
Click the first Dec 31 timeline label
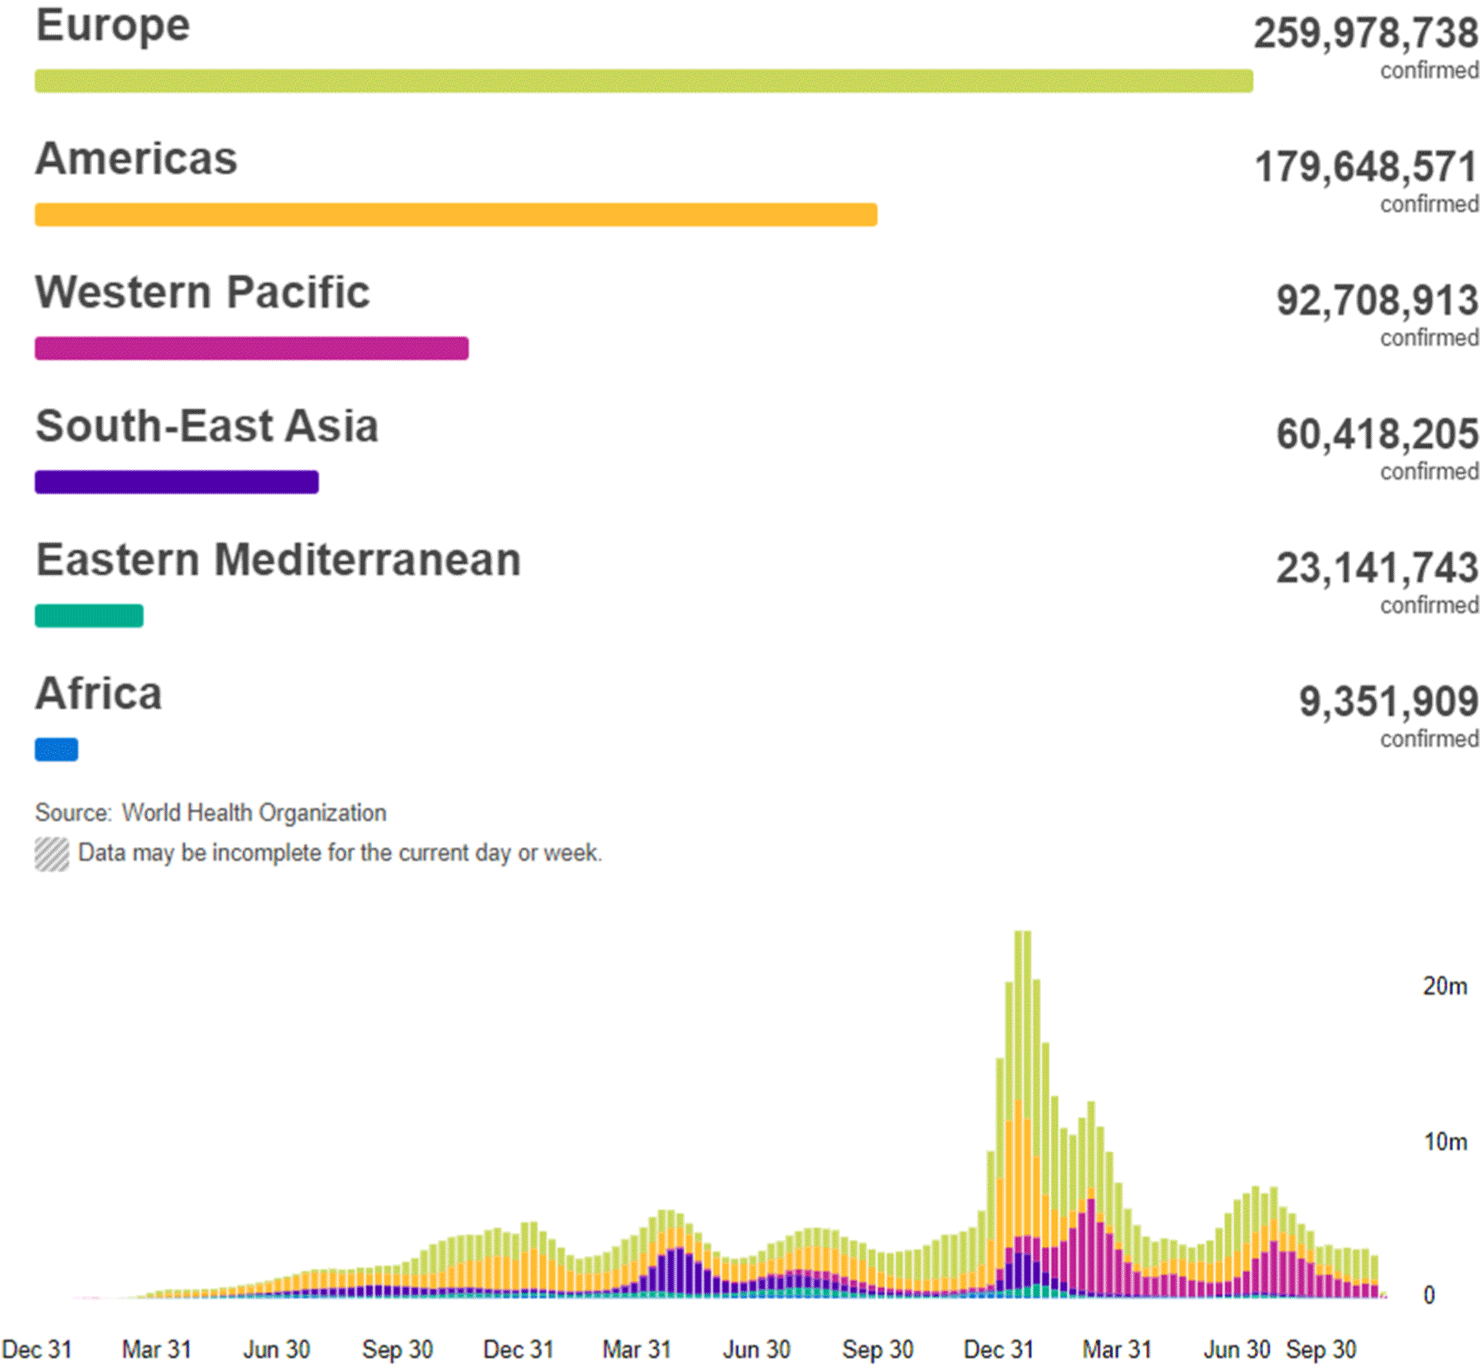(37, 1349)
